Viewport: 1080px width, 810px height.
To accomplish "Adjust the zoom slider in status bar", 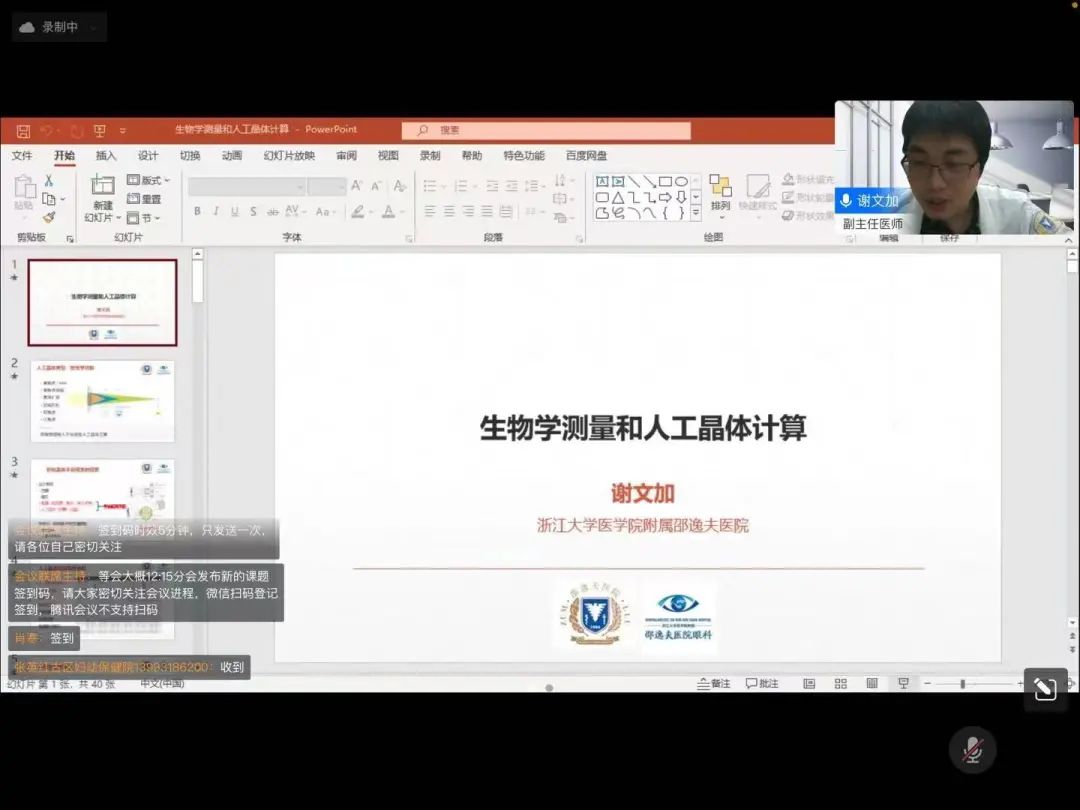I will (x=962, y=683).
